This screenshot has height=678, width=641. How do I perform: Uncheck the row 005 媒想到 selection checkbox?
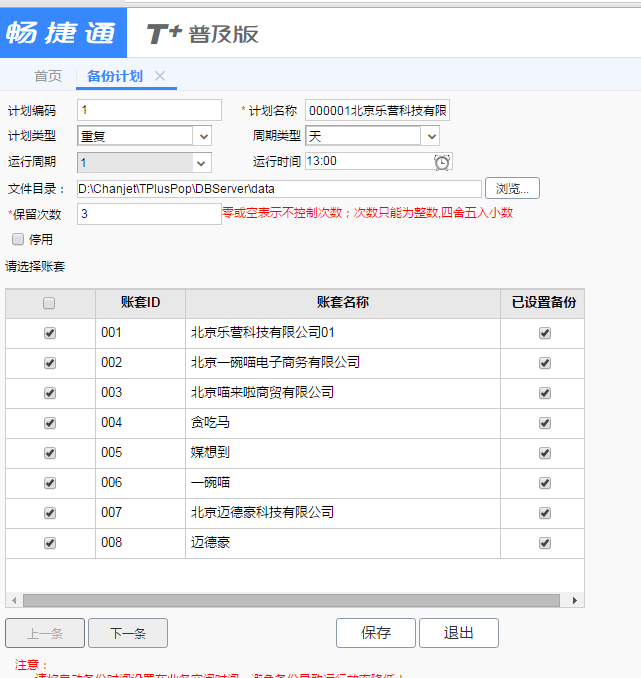click(x=50, y=453)
